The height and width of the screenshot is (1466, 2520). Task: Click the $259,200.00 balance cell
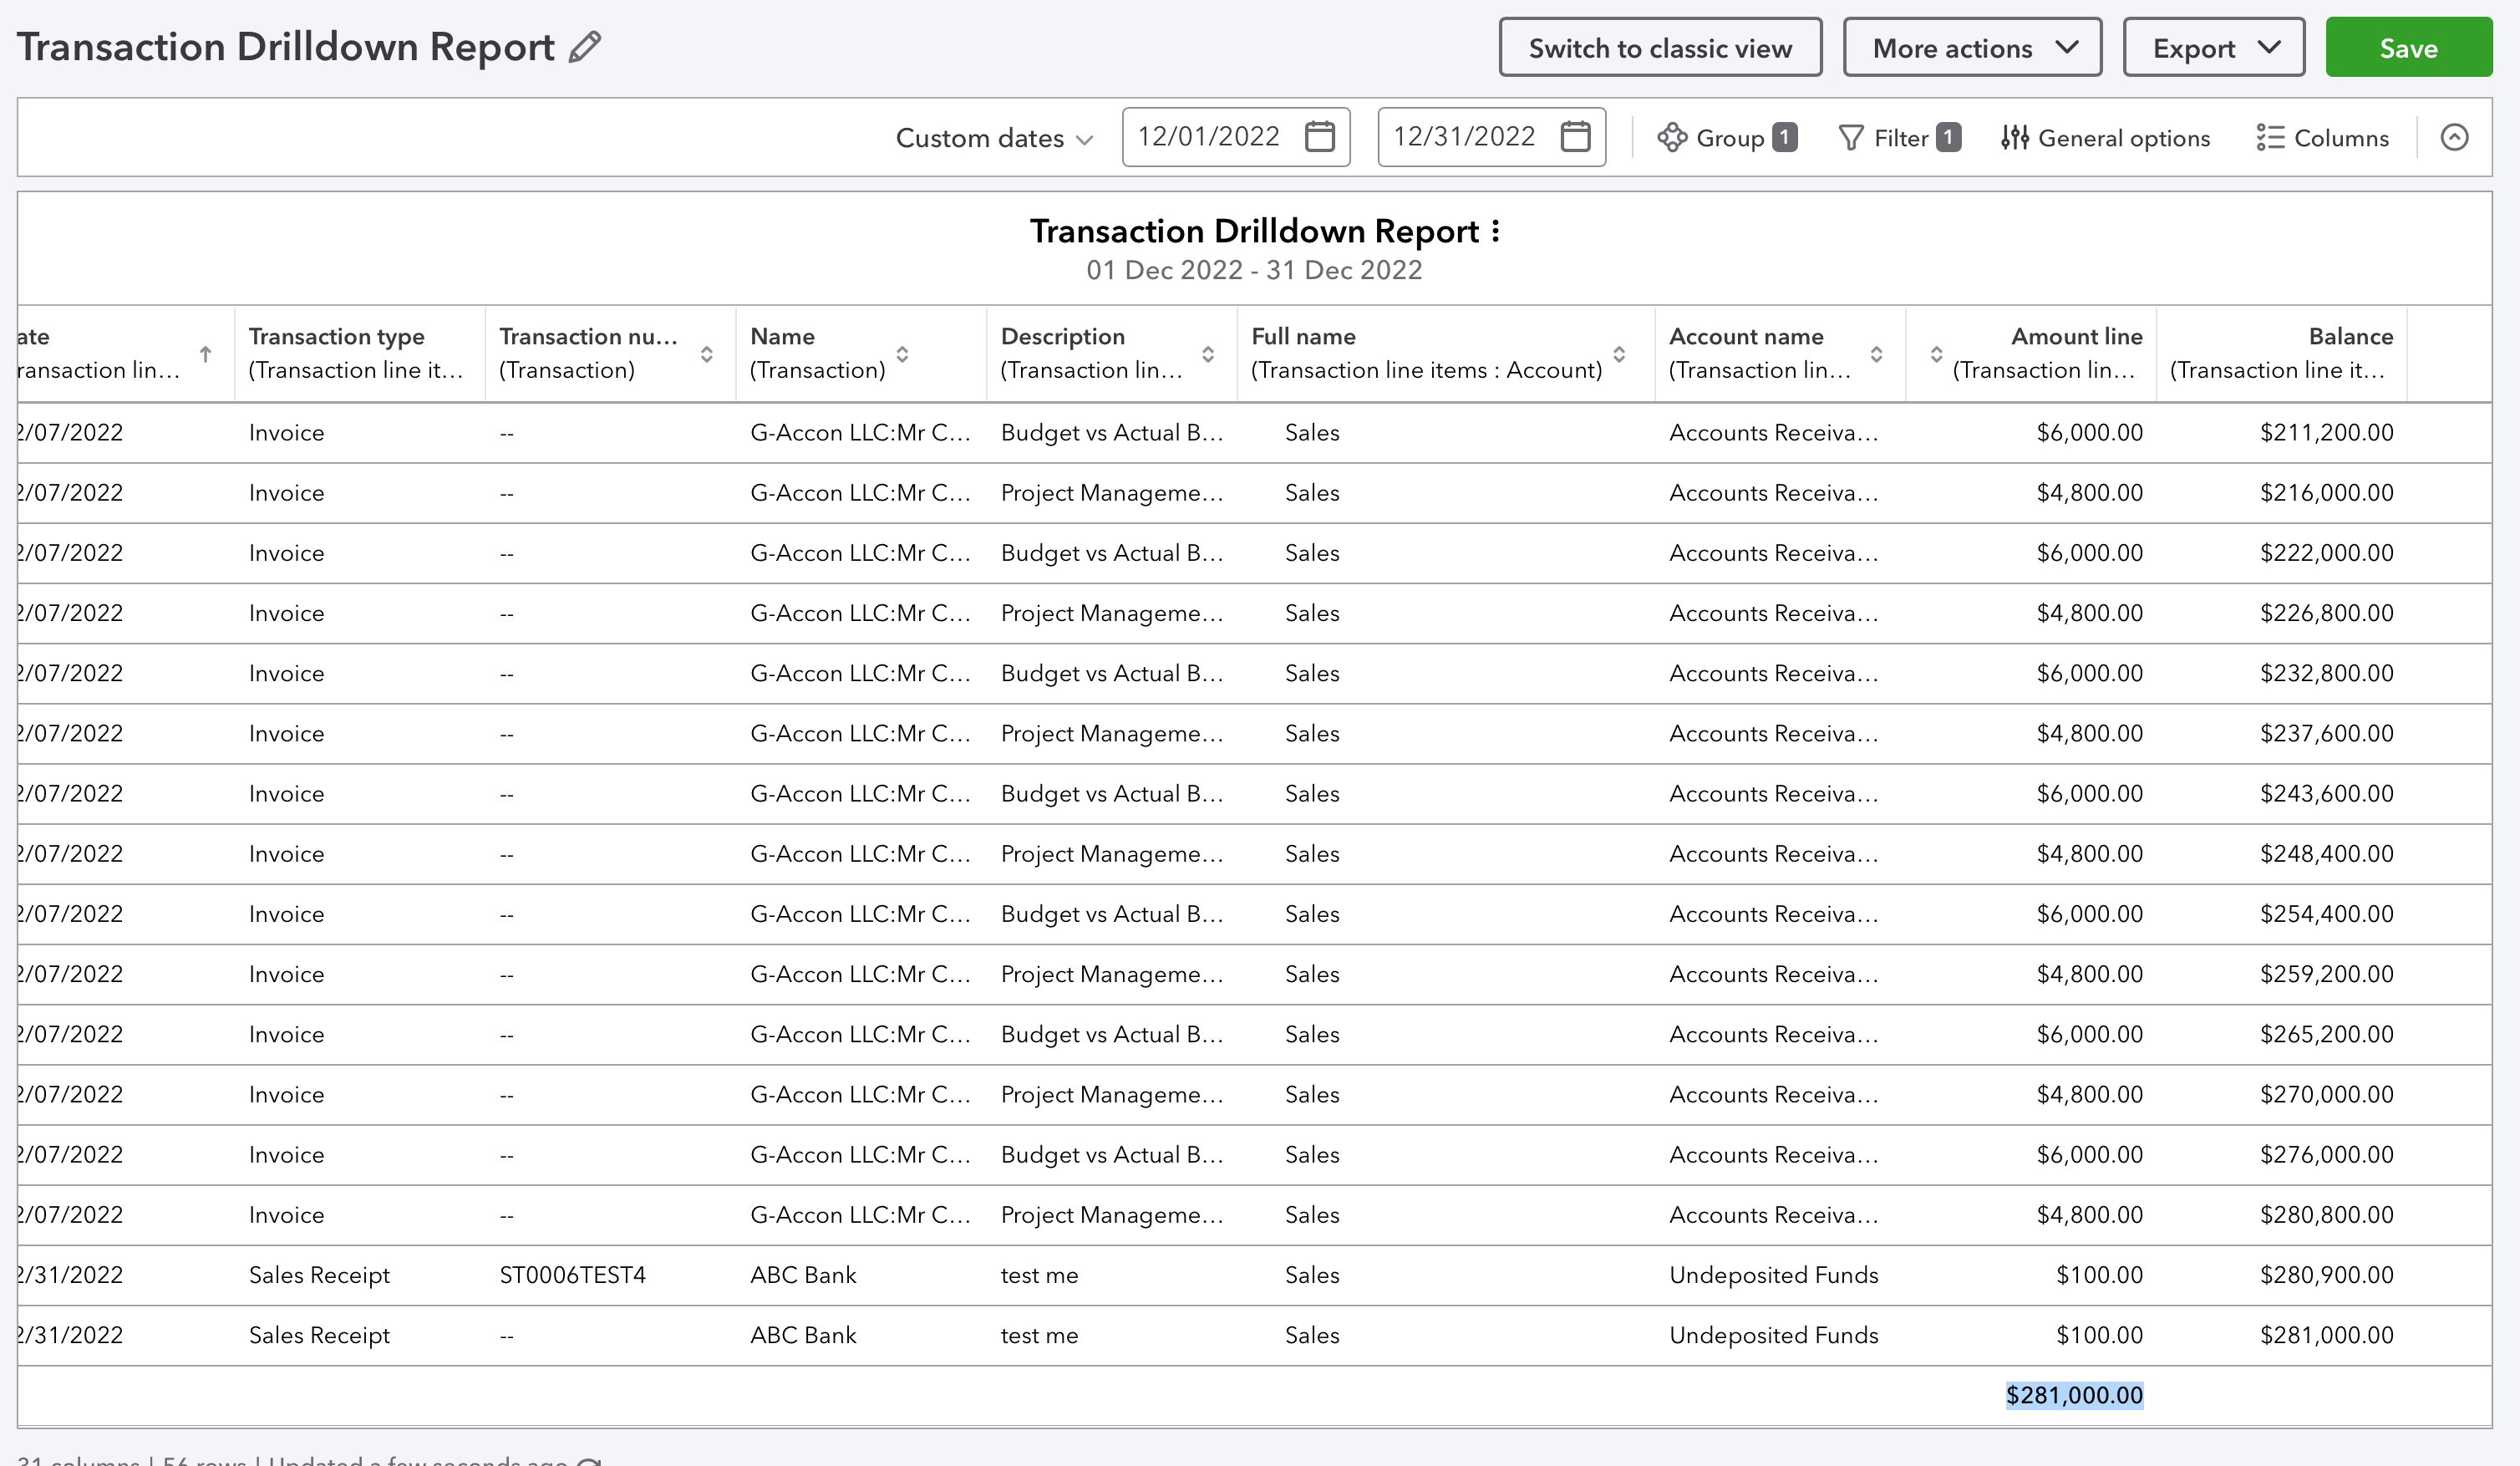coord(2327,974)
